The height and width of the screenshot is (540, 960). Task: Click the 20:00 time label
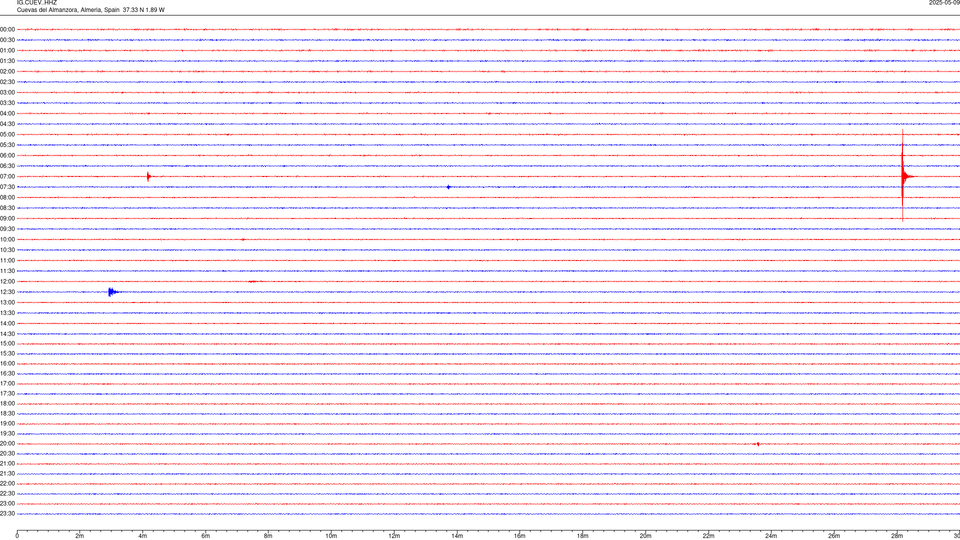pyautogui.click(x=7, y=444)
